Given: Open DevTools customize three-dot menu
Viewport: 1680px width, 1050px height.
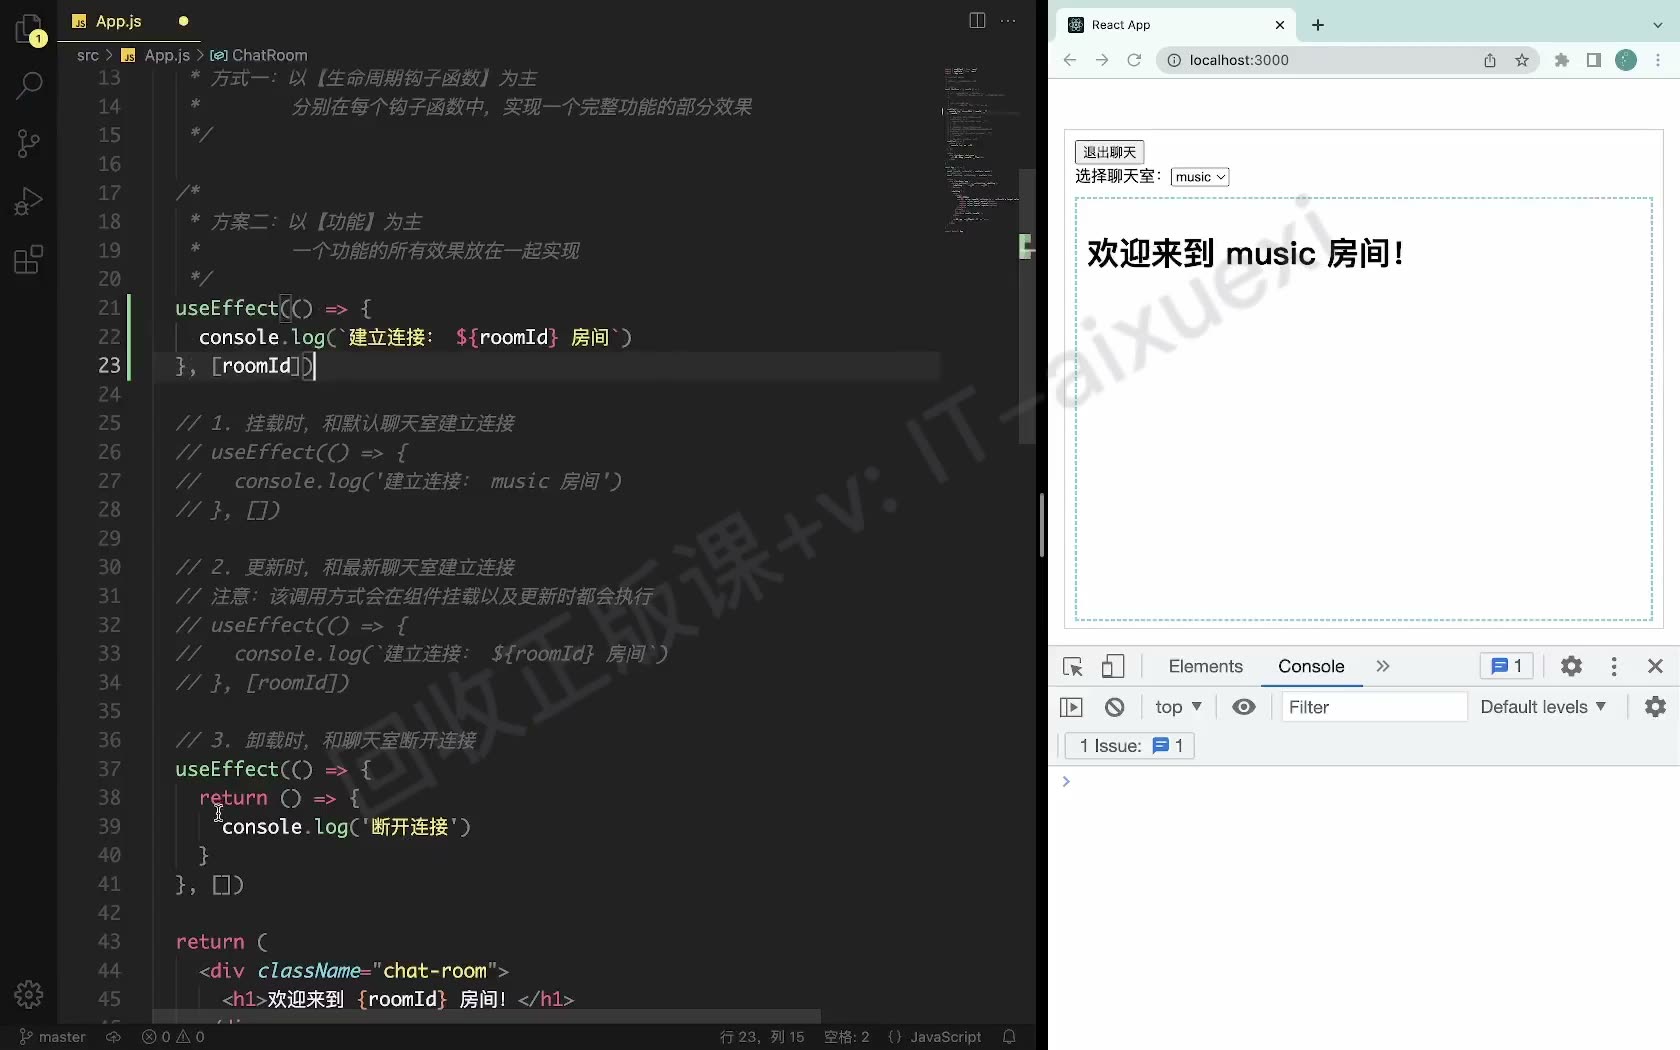Looking at the screenshot, I should click(x=1614, y=667).
